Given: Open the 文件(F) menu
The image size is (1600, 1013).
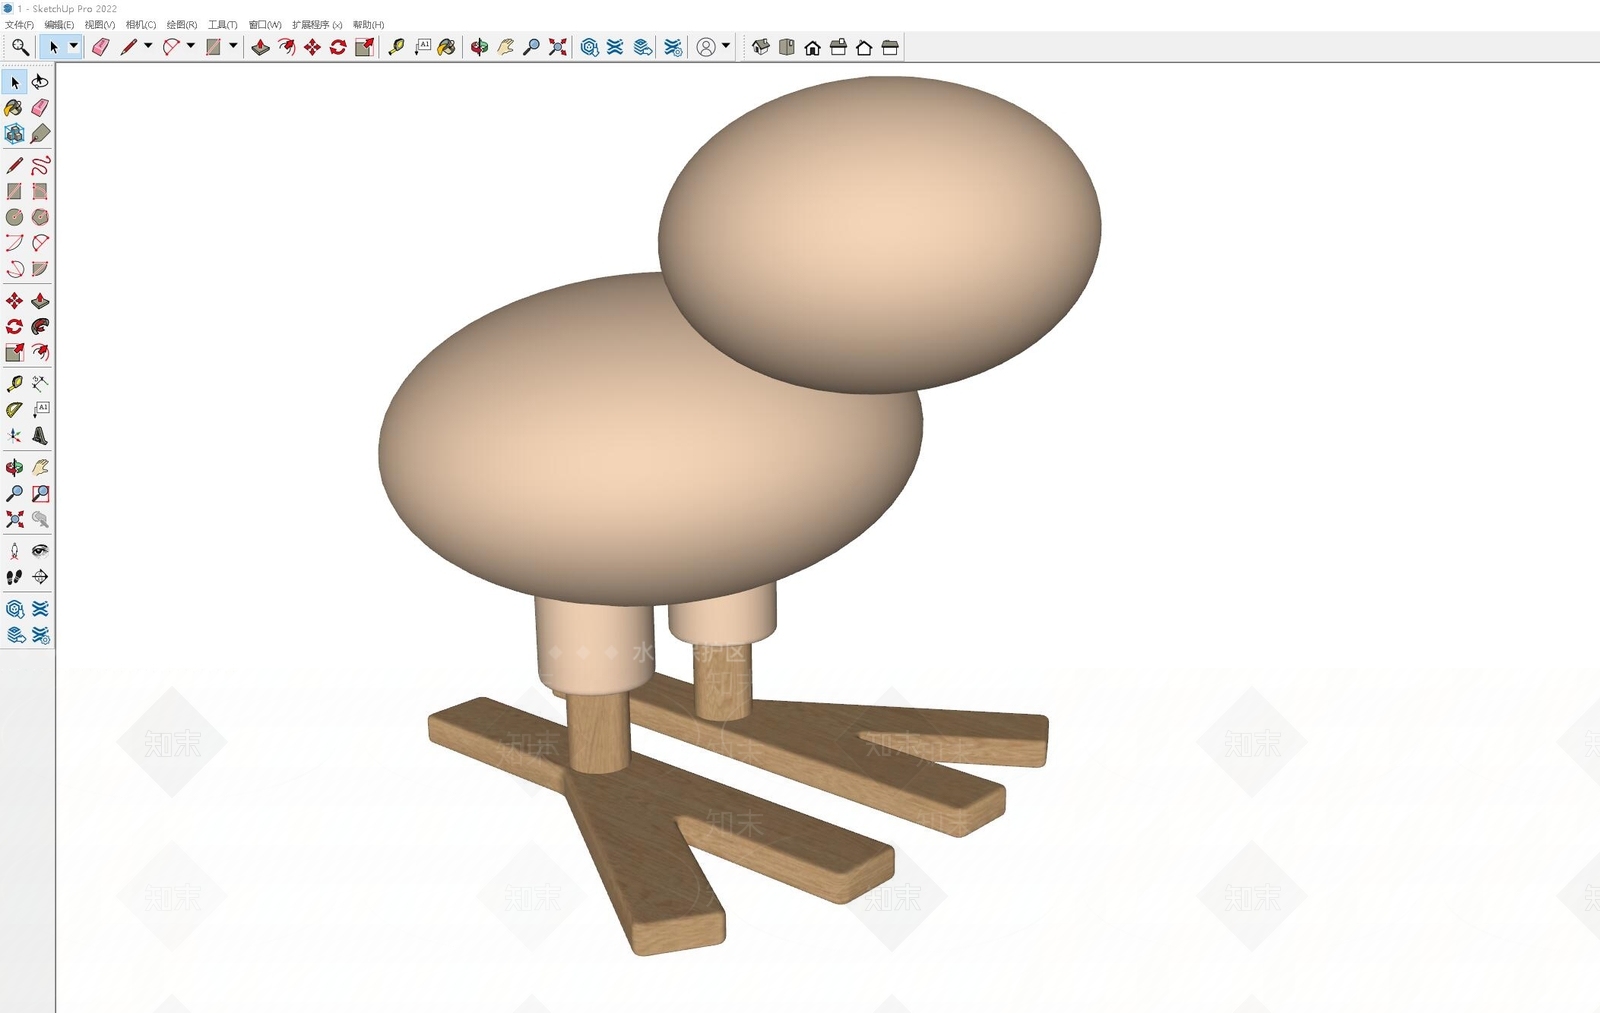Looking at the screenshot, I should (19, 25).
